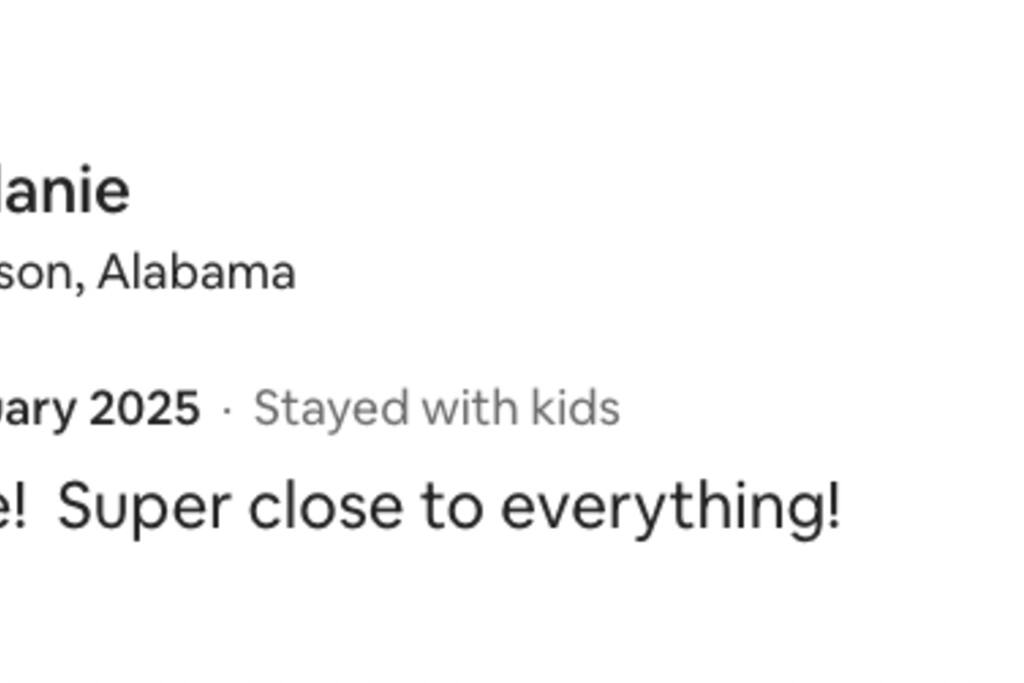Screen dimensions: 1024x683
Task: Click the review sentence "Super close to everything!"
Action: point(449,508)
